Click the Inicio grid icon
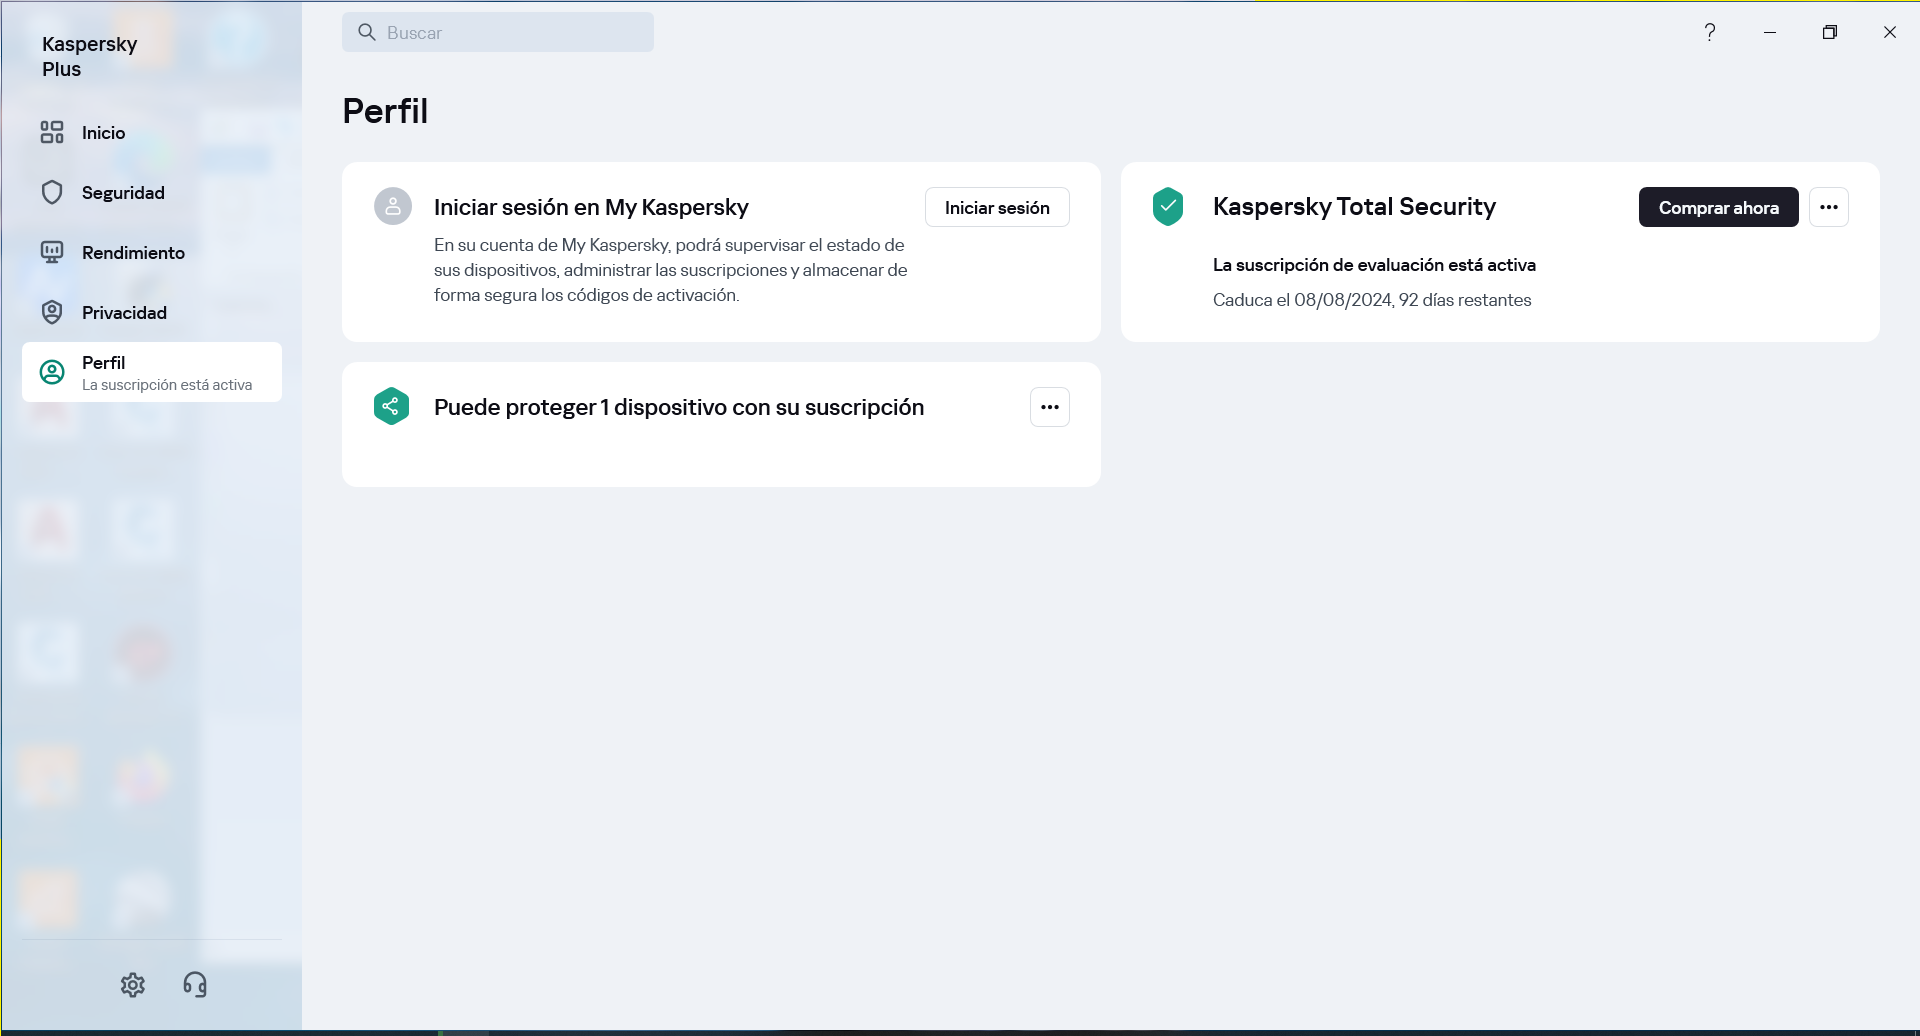 (x=52, y=132)
